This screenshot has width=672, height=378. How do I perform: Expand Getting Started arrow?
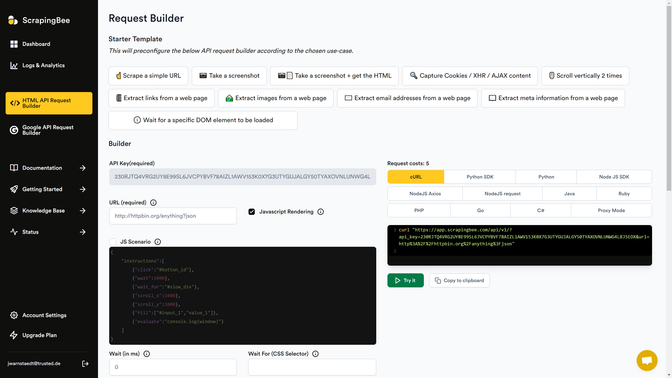coord(83,189)
